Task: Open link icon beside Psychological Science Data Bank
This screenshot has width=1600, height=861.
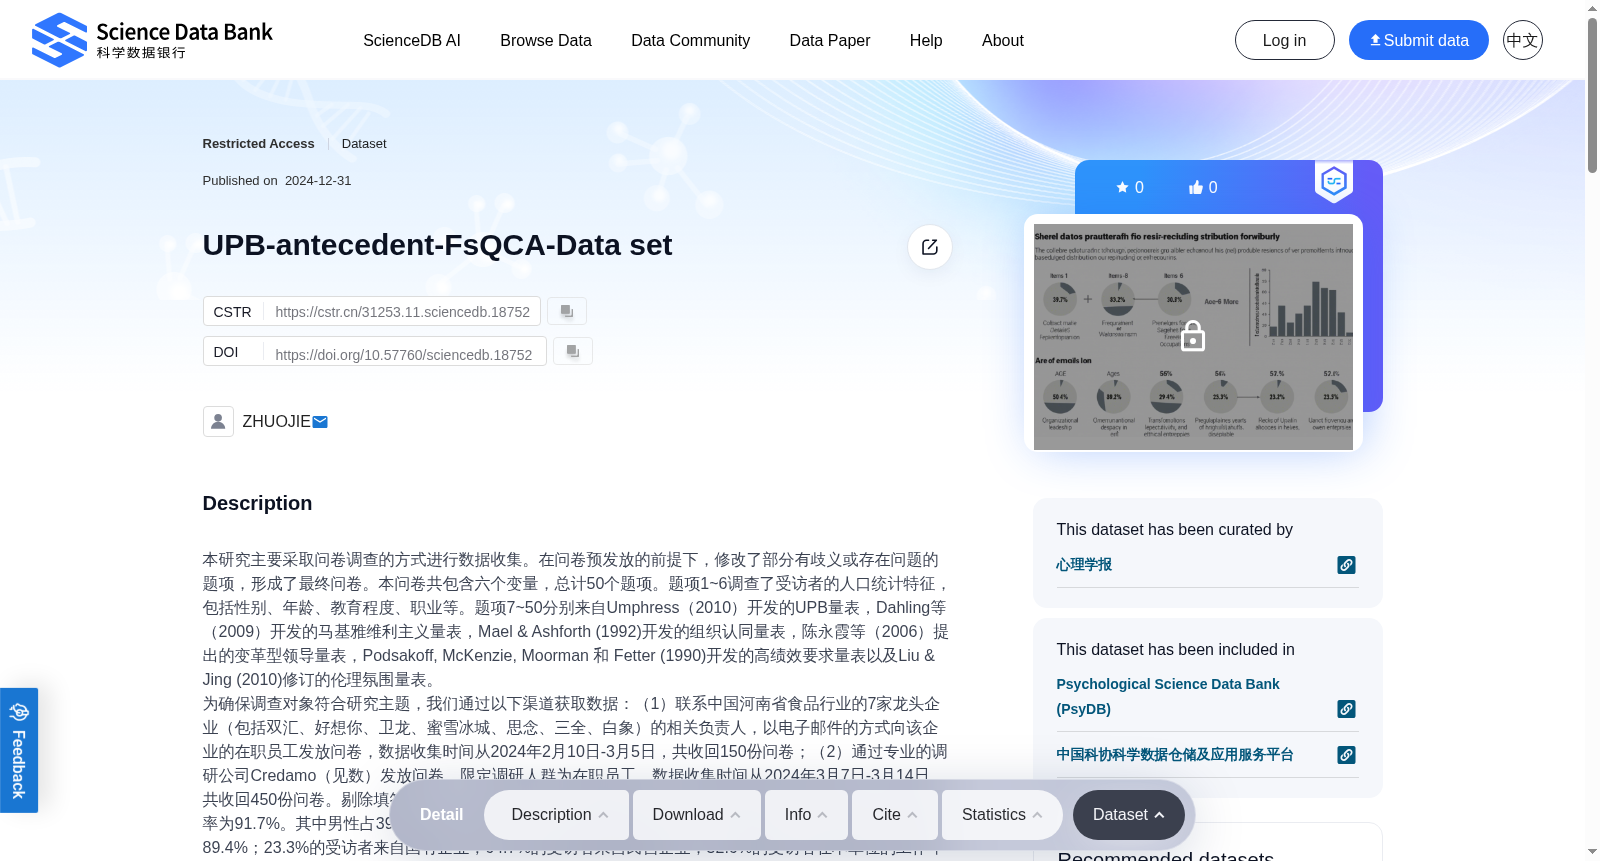Action: pyautogui.click(x=1347, y=709)
